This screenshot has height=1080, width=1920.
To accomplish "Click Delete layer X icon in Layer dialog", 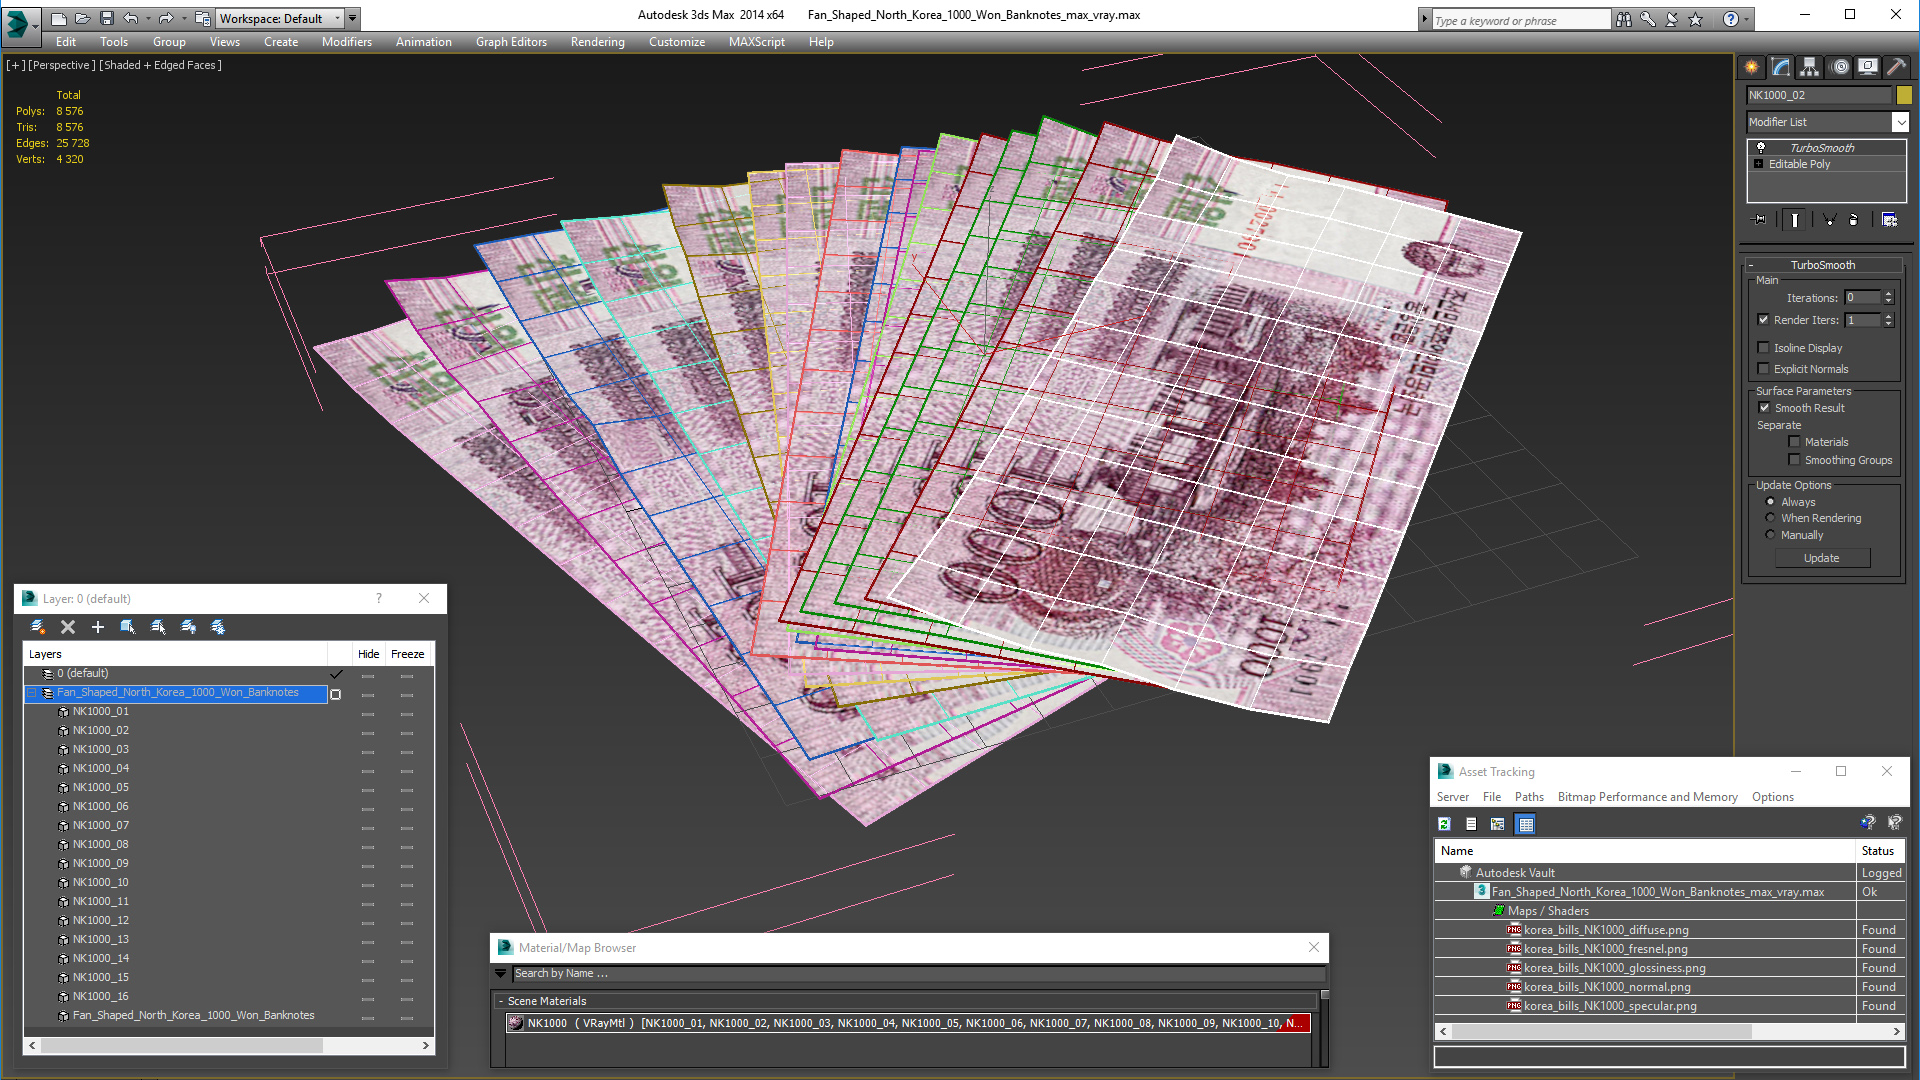I will 68,627.
